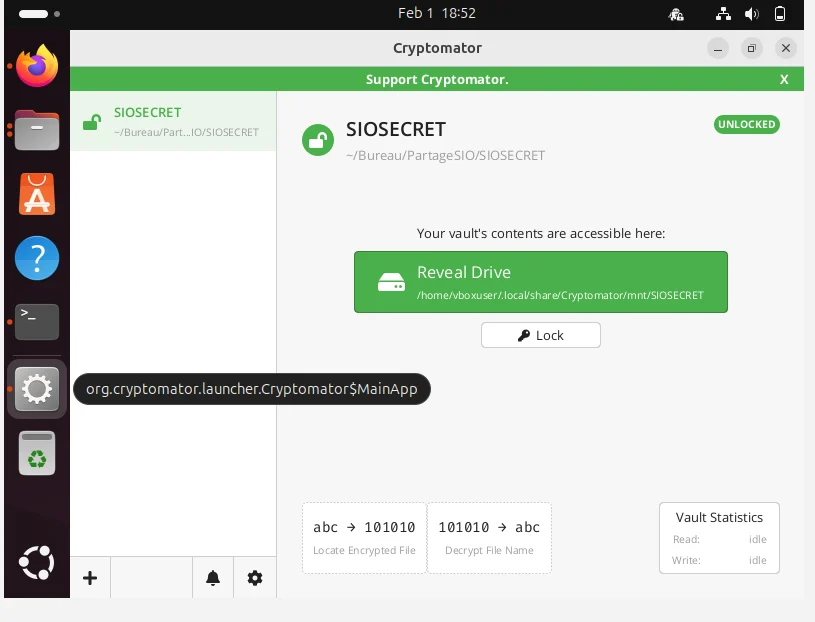This screenshot has width=815, height=622.
Task: Close the Cryptomator window
Action: coord(786,48)
